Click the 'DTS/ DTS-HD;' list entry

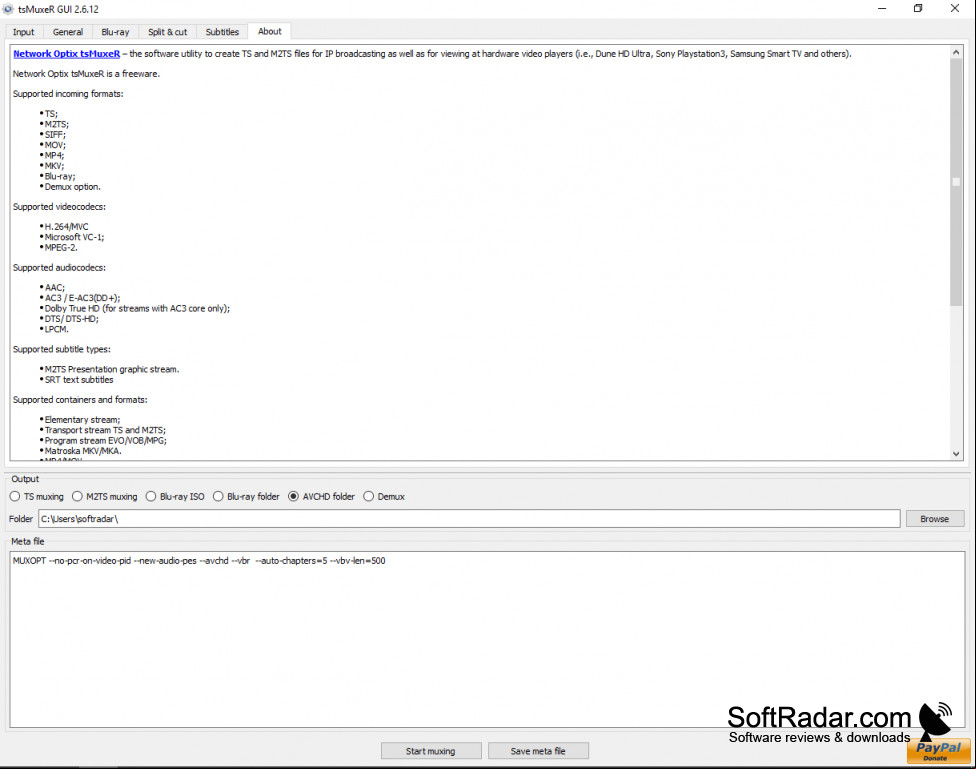coord(71,319)
